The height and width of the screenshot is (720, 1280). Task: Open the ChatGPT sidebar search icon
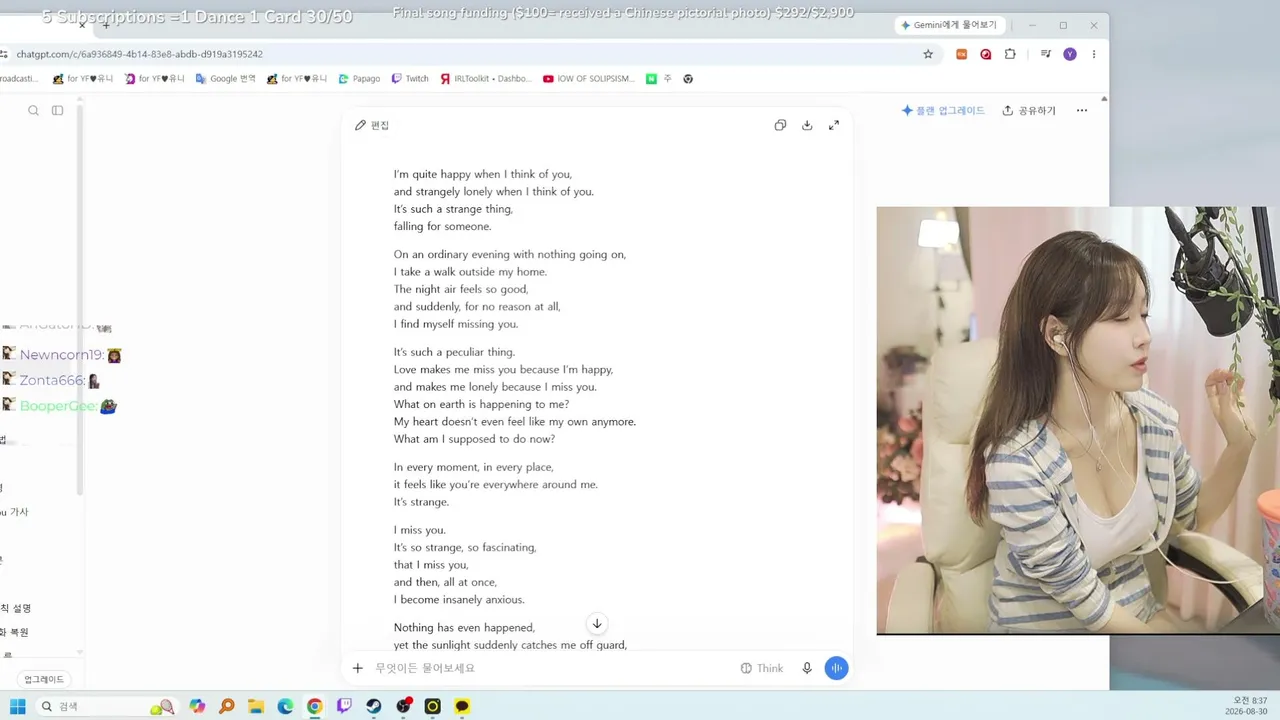point(33,111)
